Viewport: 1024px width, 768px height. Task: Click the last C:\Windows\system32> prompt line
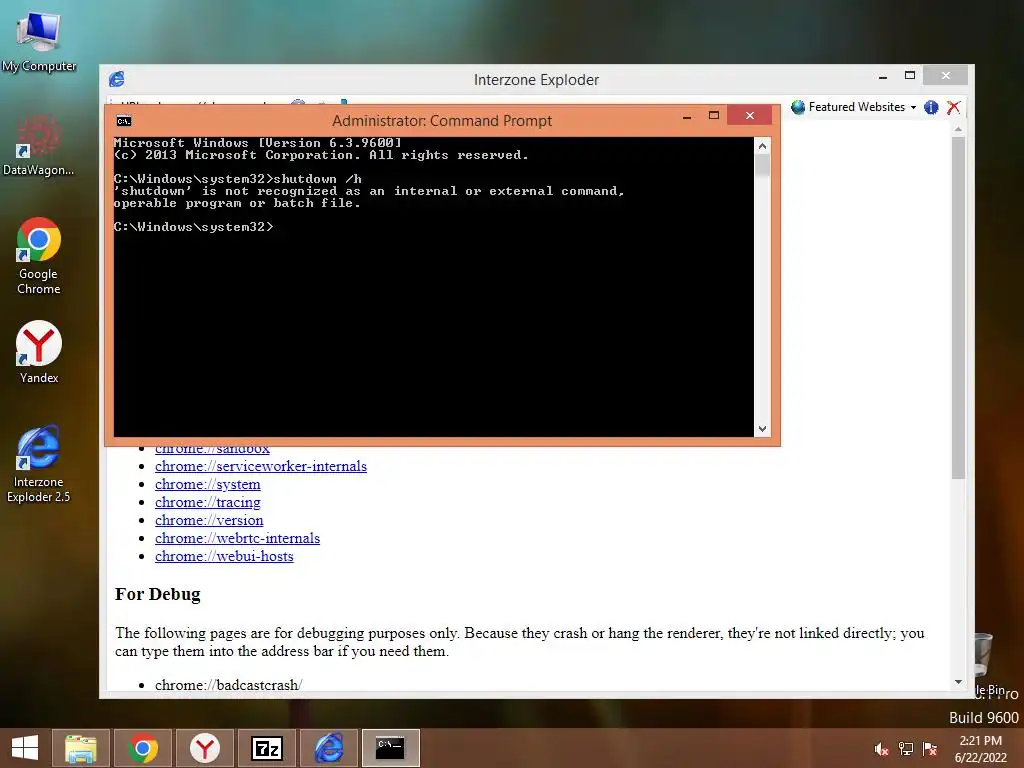point(193,227)
